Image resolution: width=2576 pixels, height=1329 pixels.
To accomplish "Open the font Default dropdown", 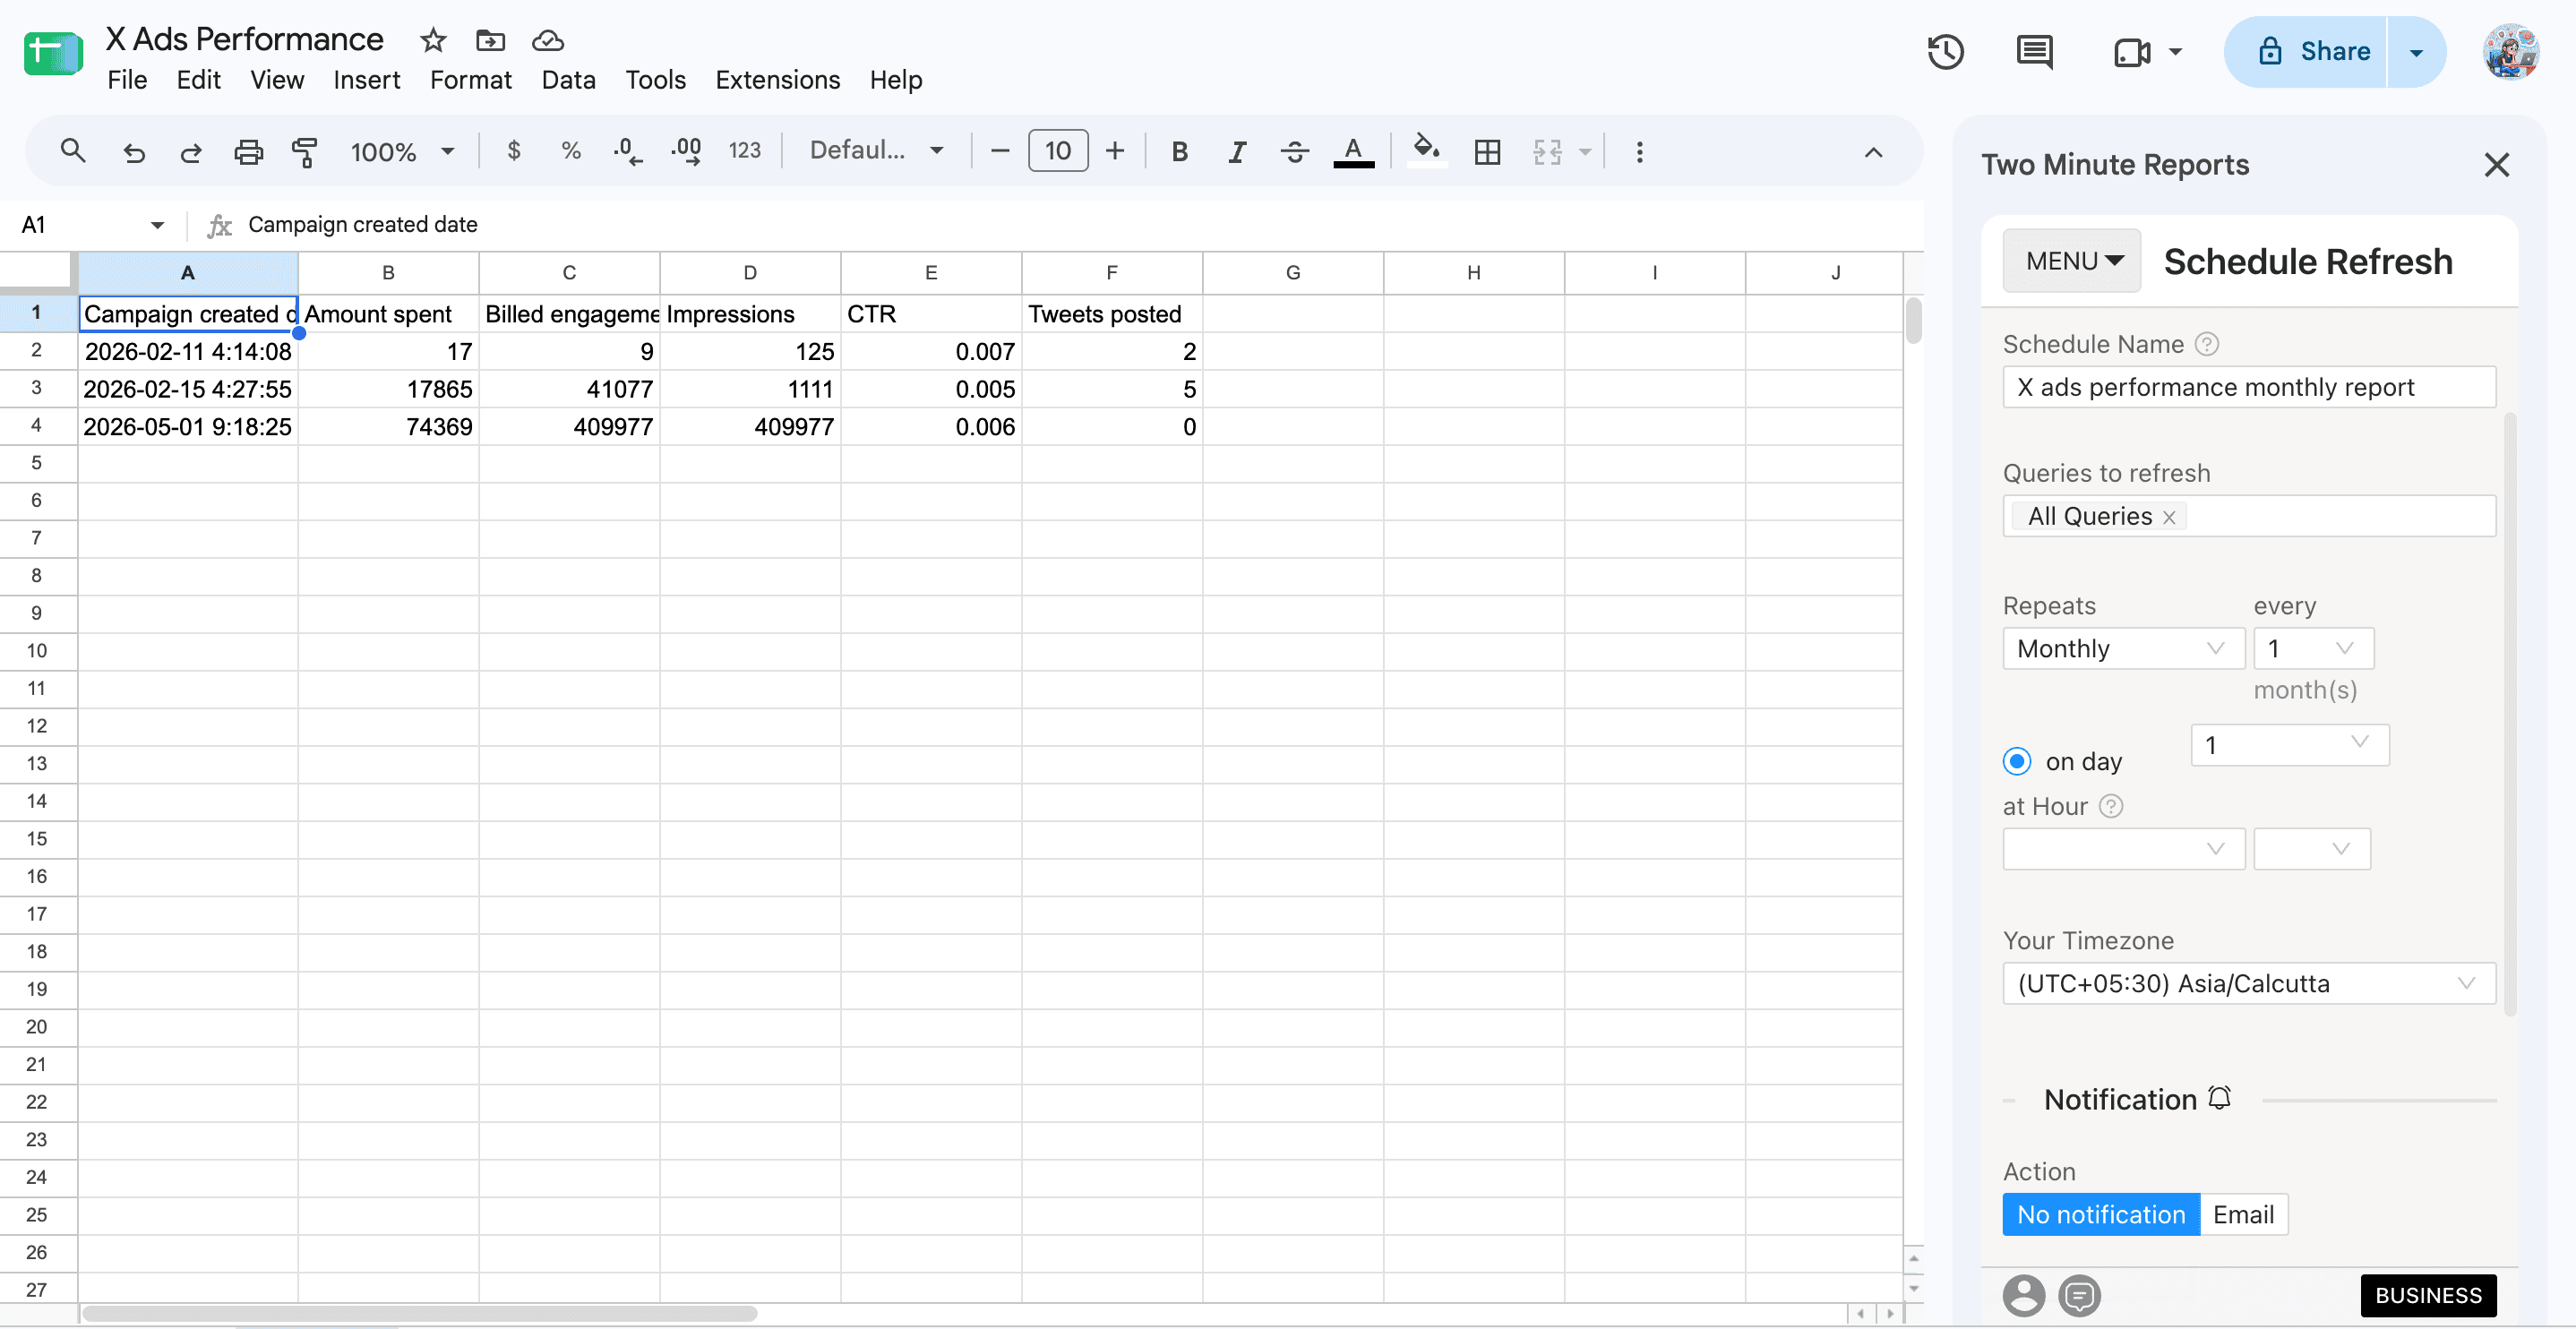I will click(x=876, y=151).
